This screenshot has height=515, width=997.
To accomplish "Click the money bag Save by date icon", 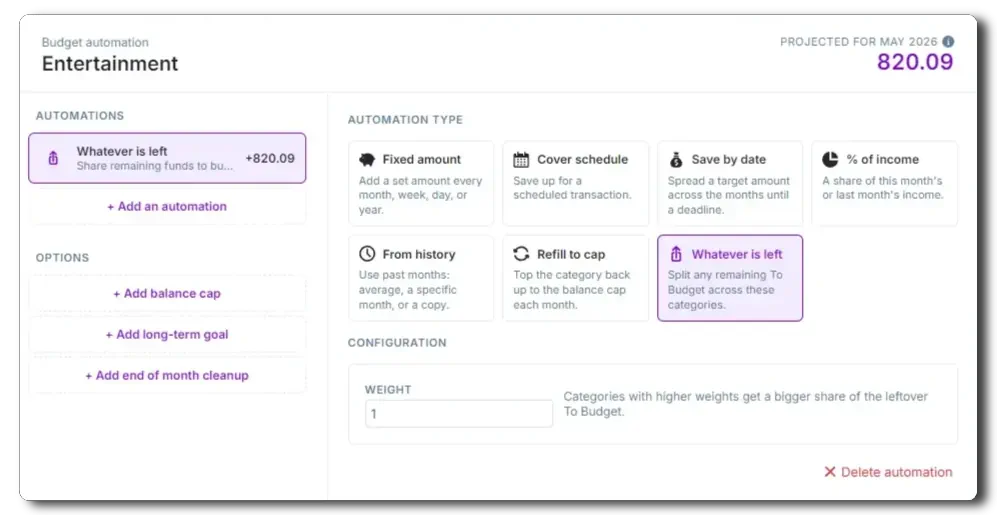I will pyautogui.click(x=676, y=160).
